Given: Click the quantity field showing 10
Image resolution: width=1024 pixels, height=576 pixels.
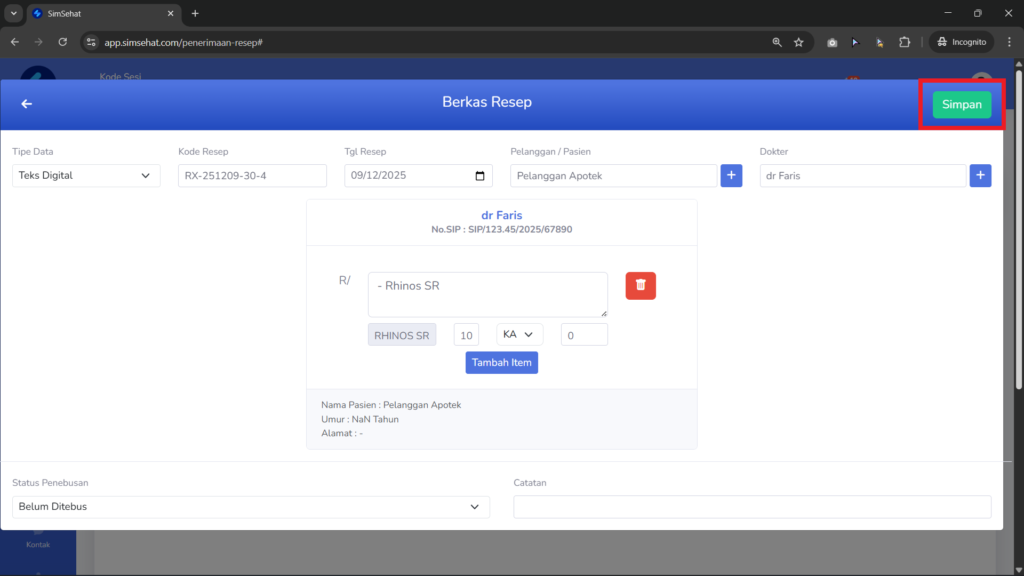Looking at the screenshot, I should click(x=466, y=335).
